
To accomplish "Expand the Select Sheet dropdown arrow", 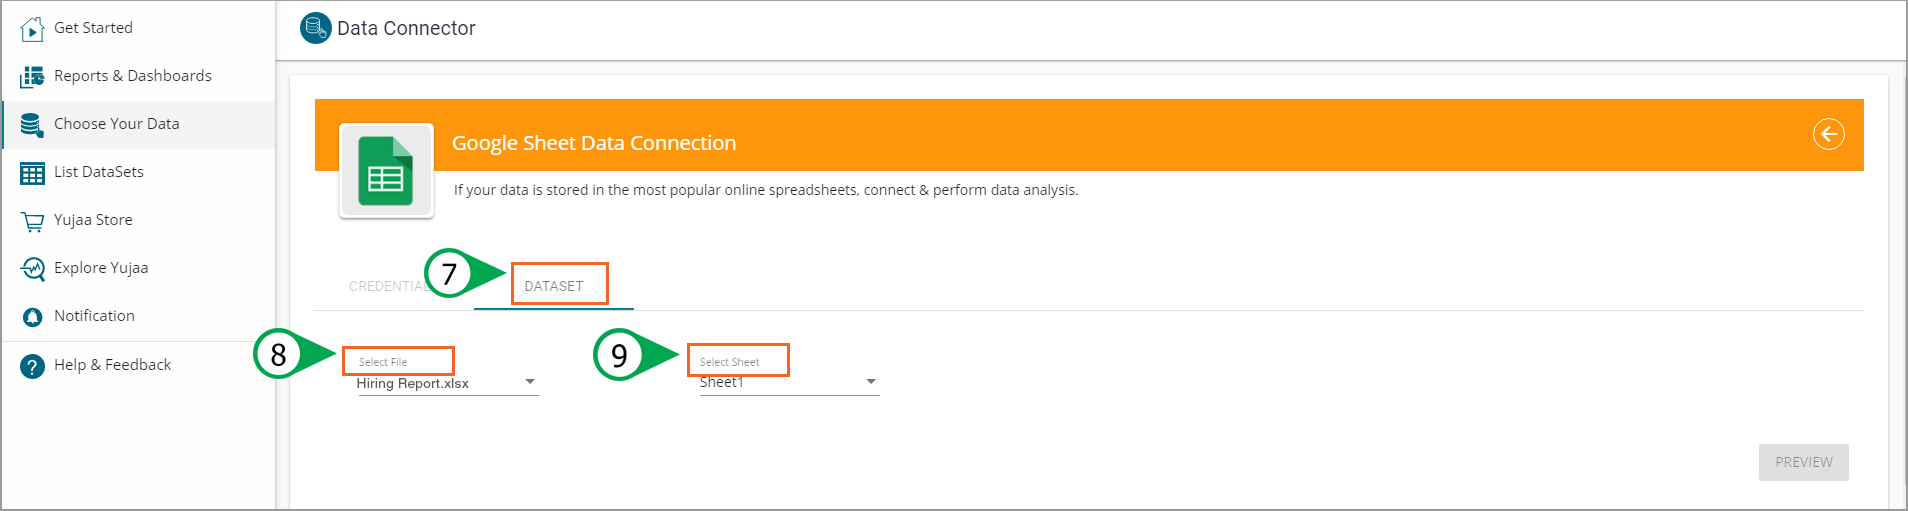I will tap(871, 382).
